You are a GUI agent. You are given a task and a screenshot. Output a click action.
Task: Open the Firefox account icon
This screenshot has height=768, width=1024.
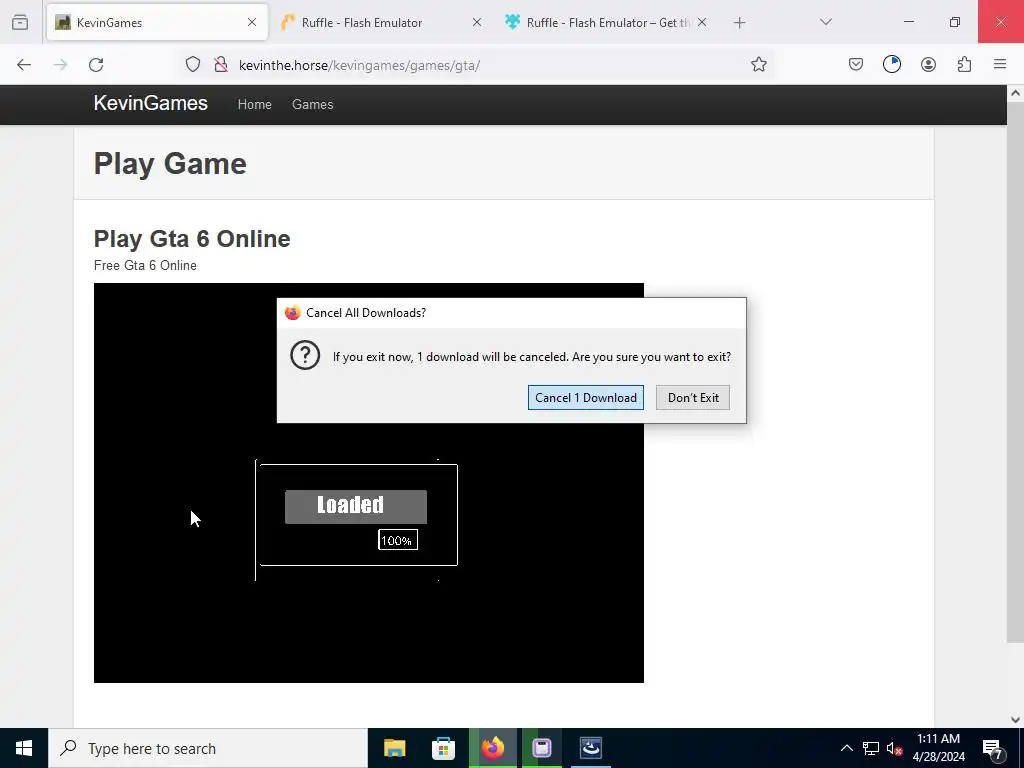click(928, 64)
